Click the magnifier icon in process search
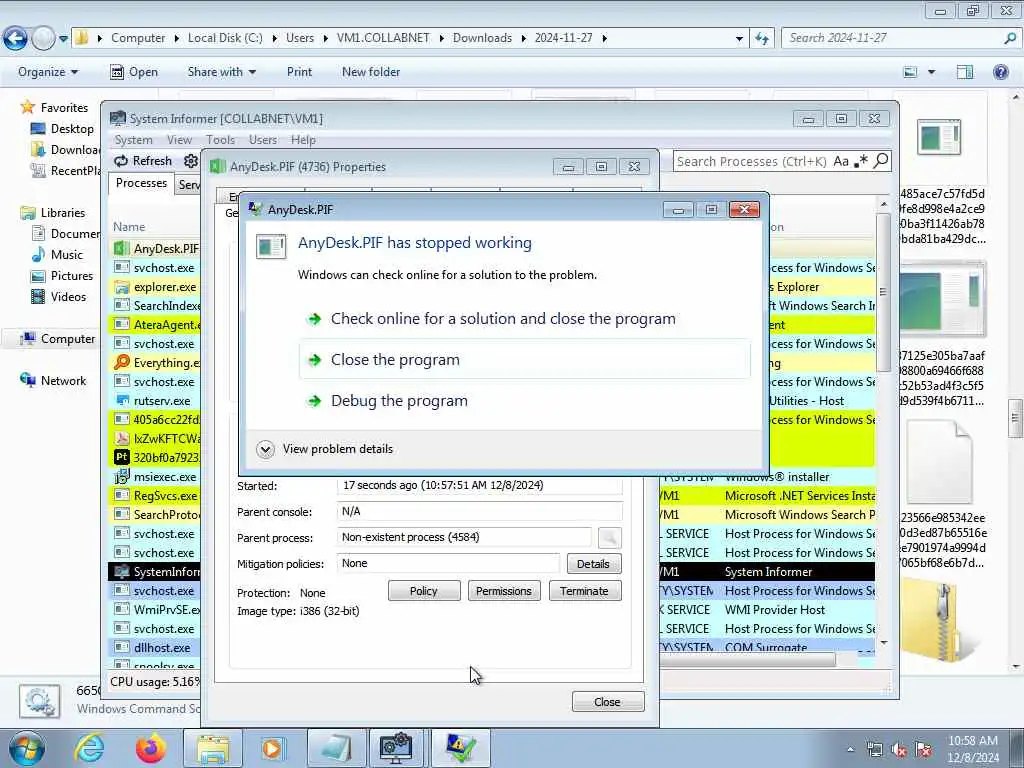 coord(881,161)
